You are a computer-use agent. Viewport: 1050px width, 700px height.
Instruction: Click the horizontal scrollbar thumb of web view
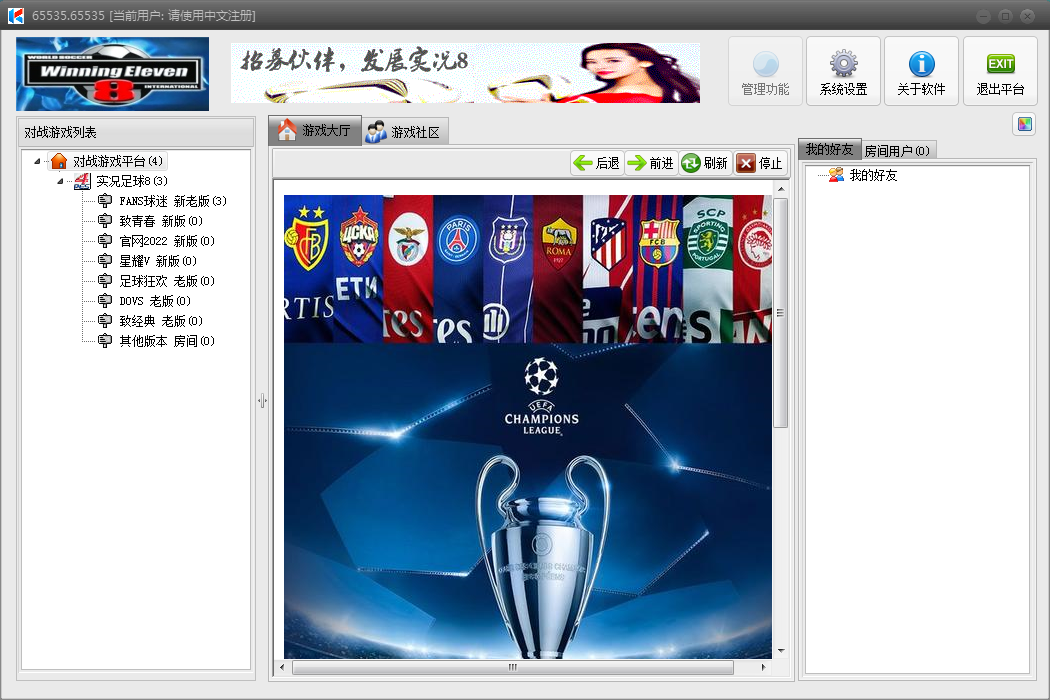[x=513, y=667]
